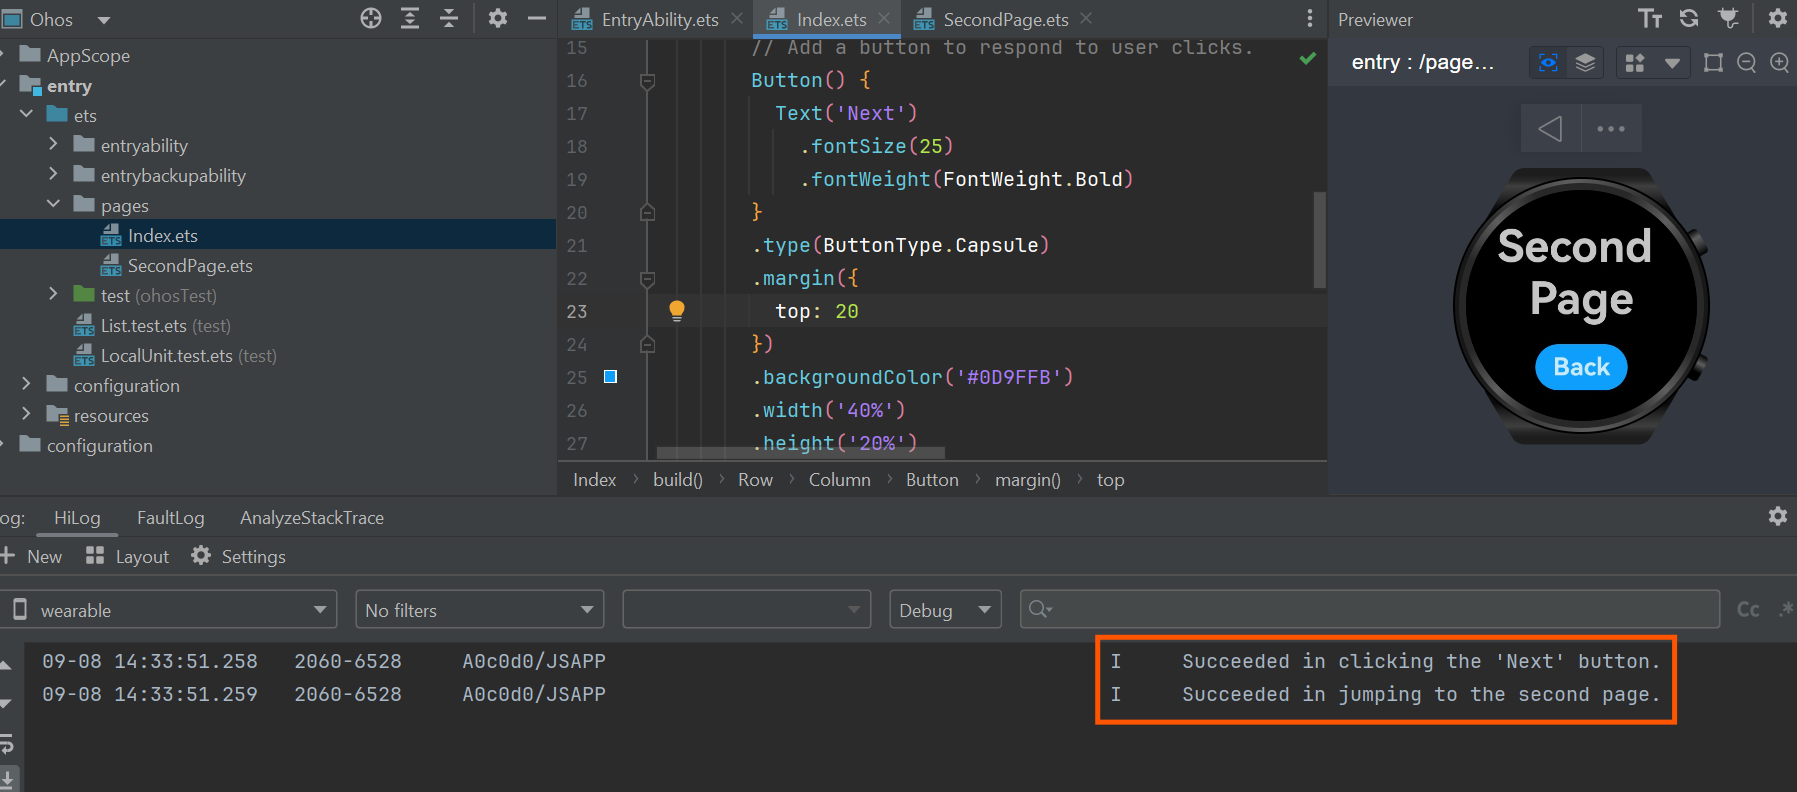
Task: Click the New button in the log toolbar
Action: 31,556
